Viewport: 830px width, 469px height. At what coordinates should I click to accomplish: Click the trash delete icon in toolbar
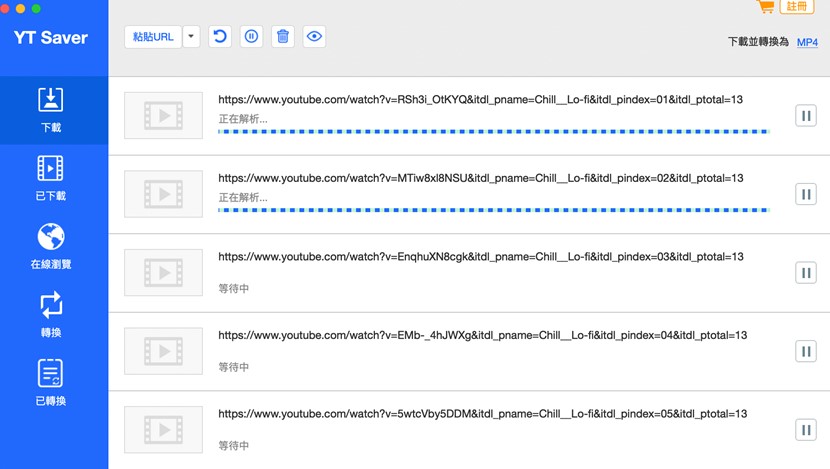pyautogui.click(x=283, y=37)
